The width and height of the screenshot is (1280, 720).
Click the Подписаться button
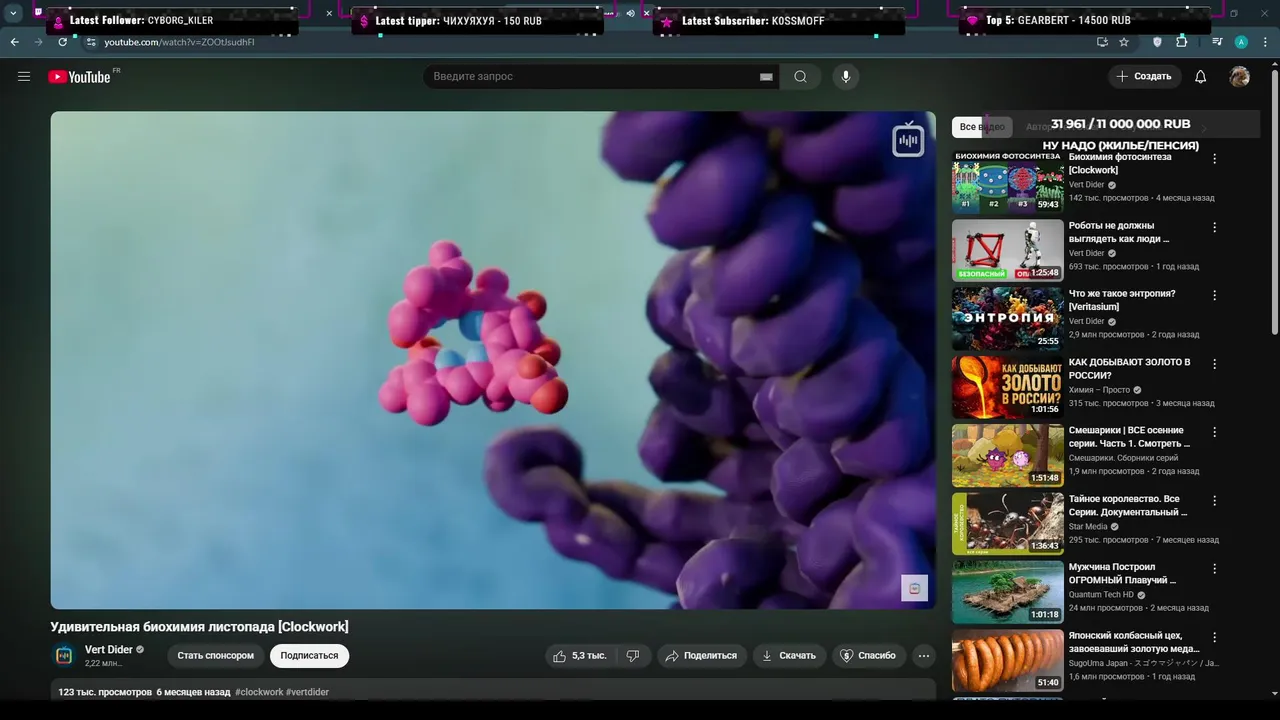point(309,656)
